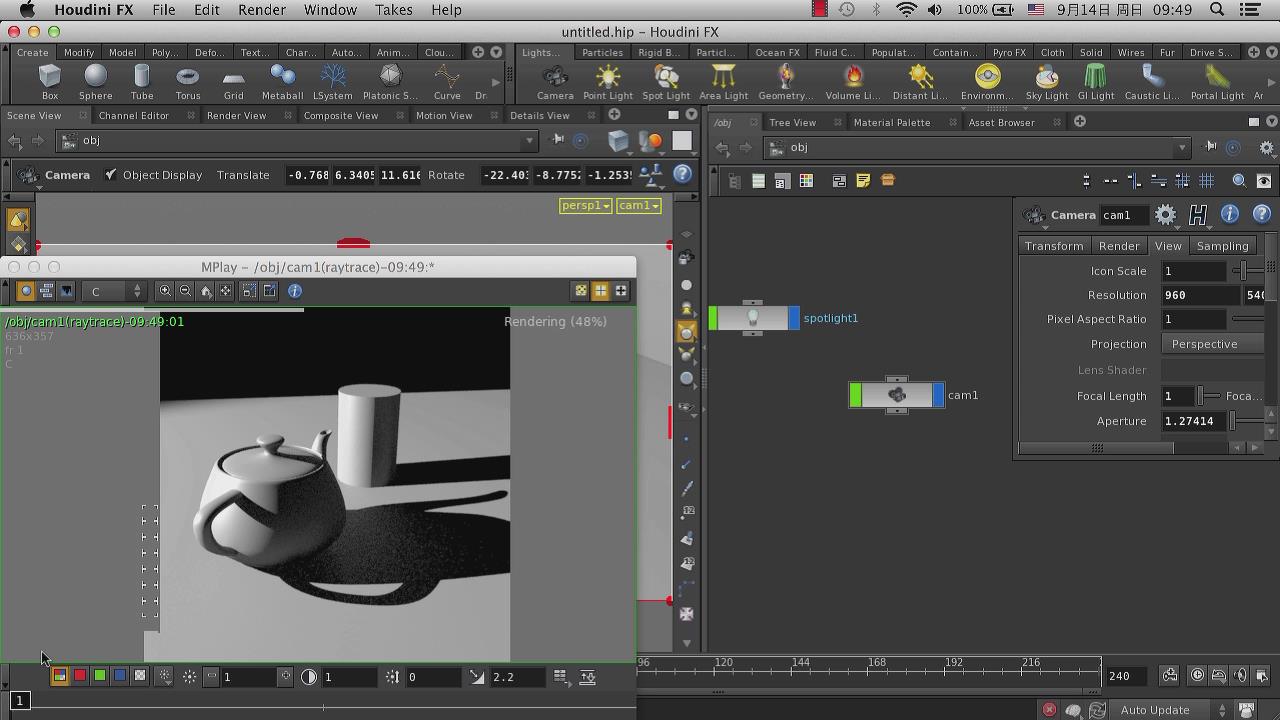1280x720 pixels.
Task: Toggle MPlay full color display
Action: 60,676
